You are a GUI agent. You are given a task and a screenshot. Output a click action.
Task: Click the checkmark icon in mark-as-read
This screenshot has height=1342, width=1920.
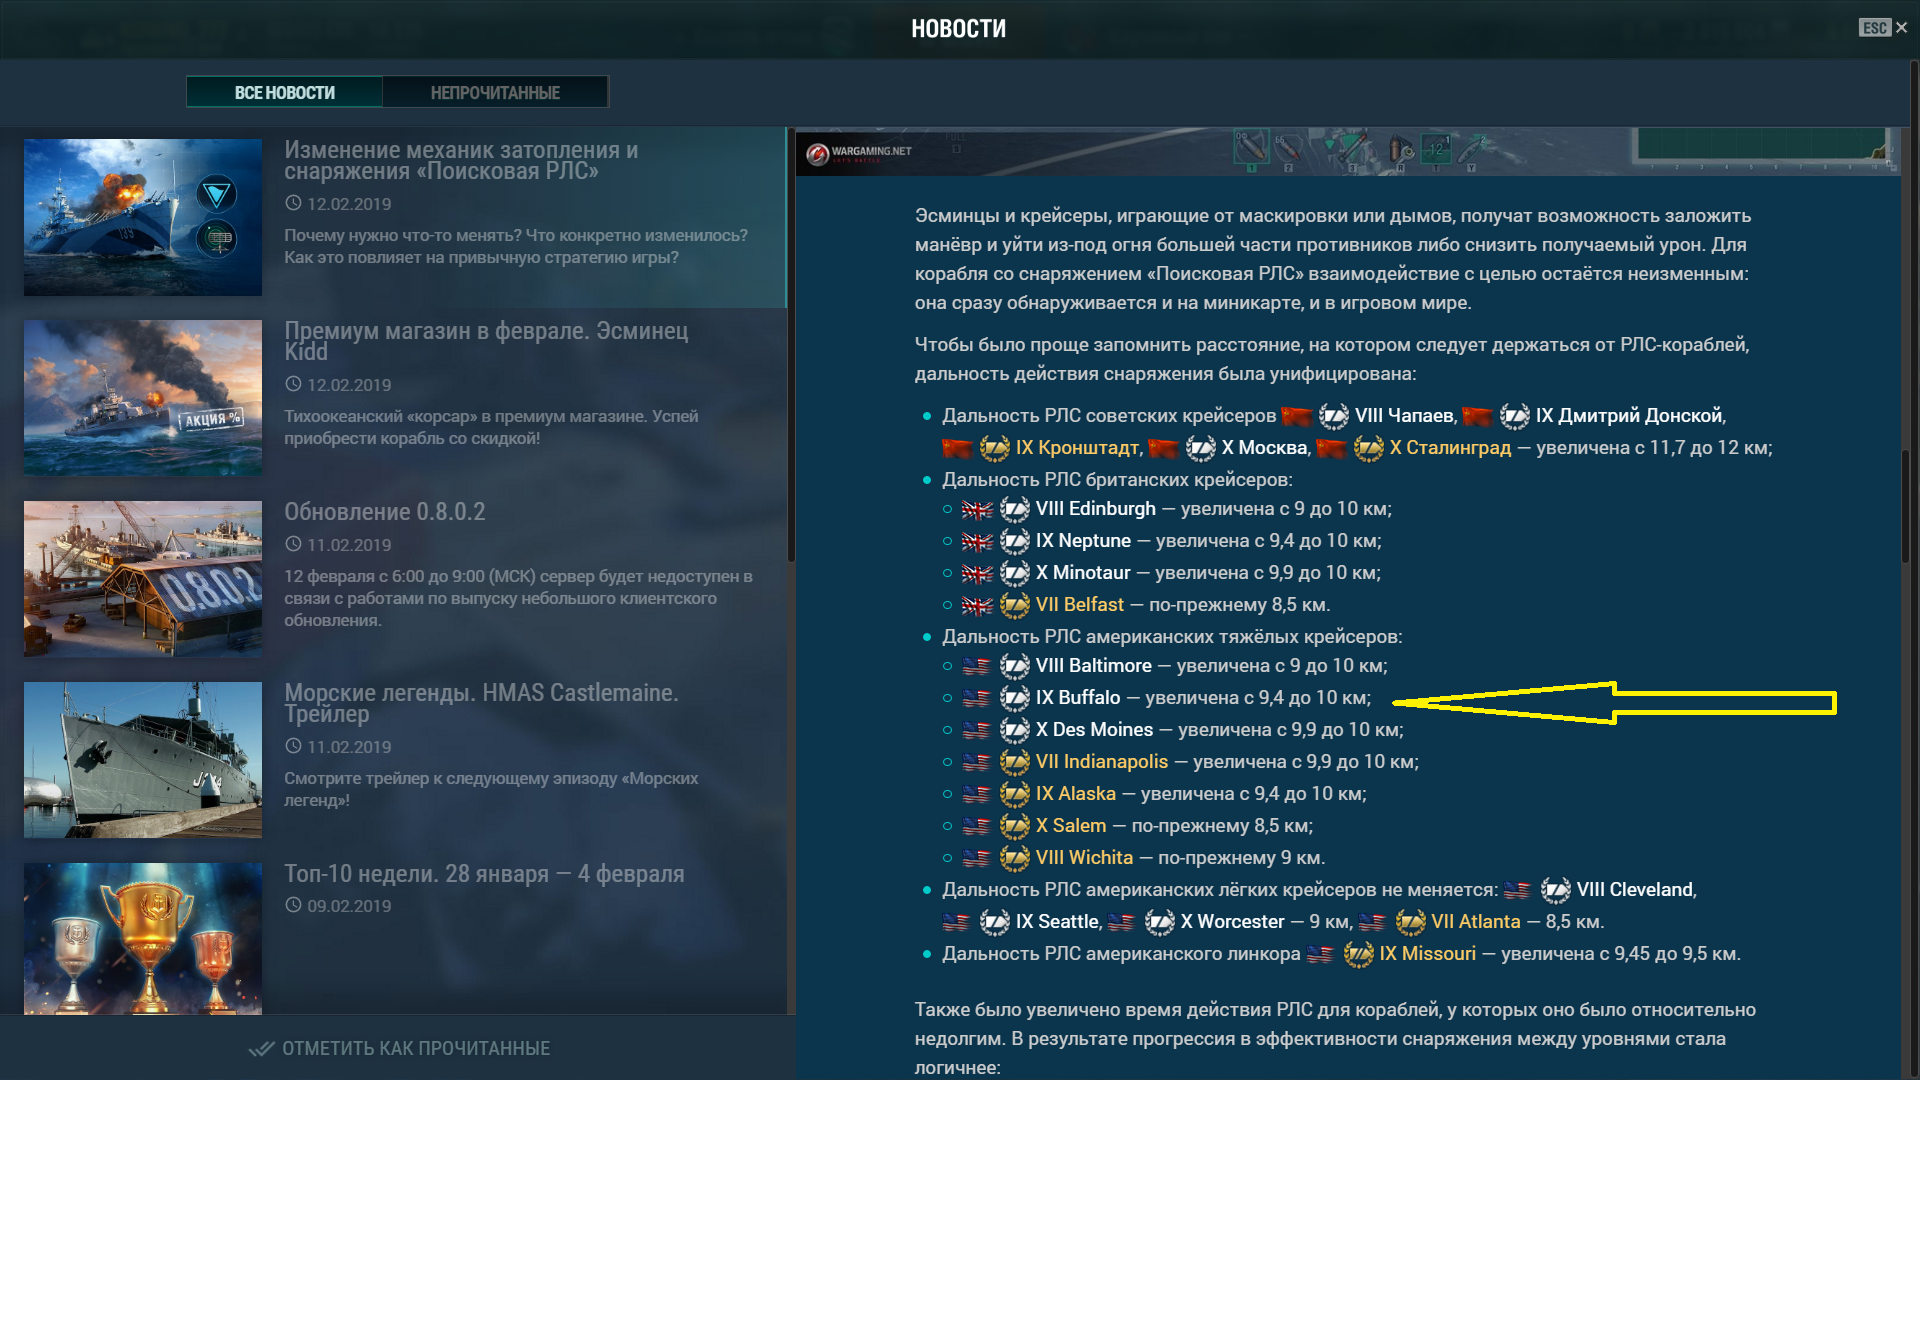[x=261, y=1049]
